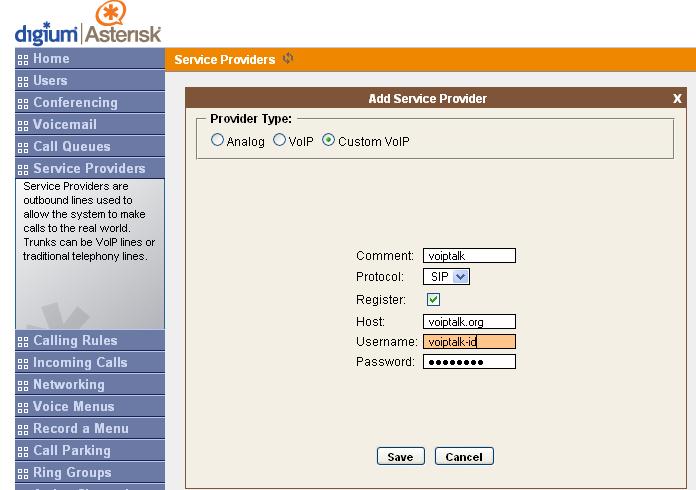Viewport: 696px width, 490px height.
Task: Click the Host label
Action: point(370,321)
